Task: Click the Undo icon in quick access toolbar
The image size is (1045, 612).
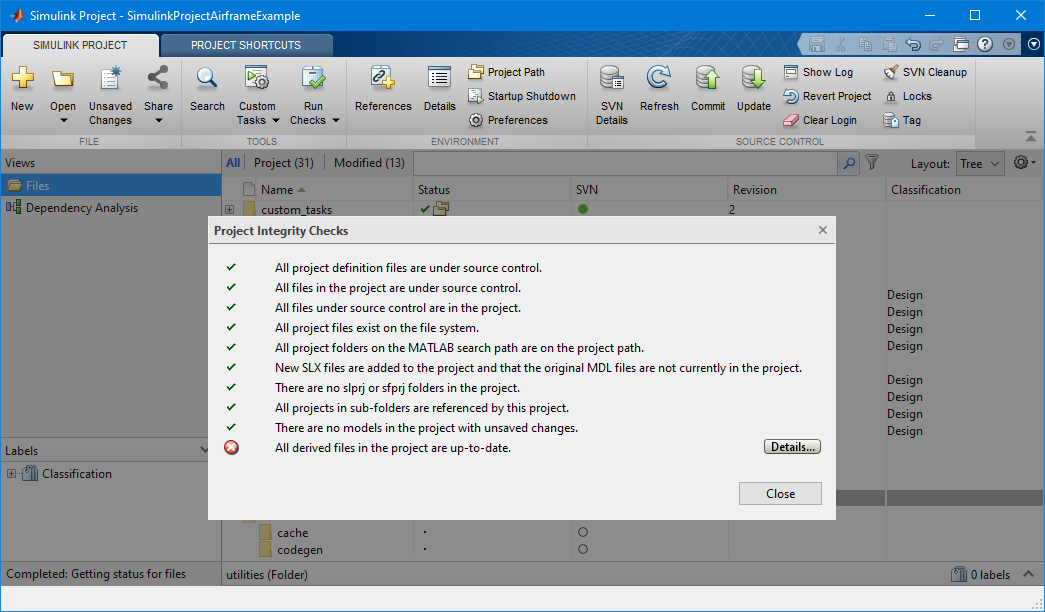Action: pos(912,45)
